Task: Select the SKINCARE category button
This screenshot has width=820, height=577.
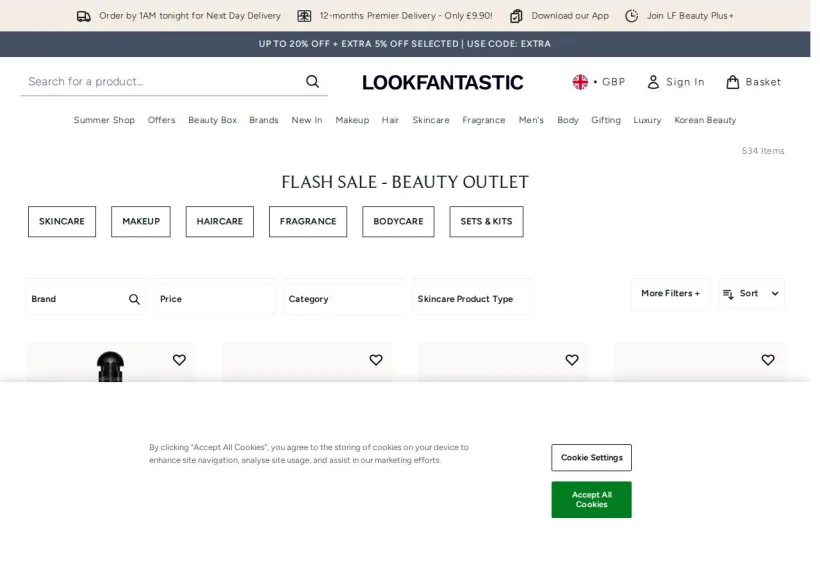Action: [62, 221]
